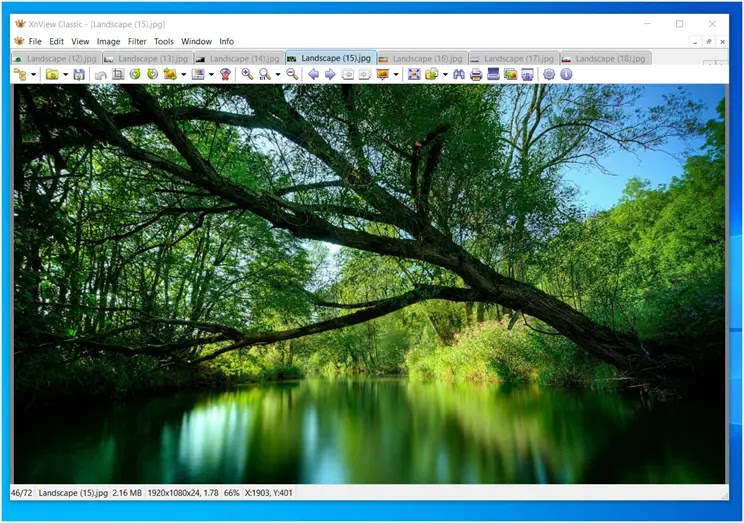The height and width of the screenshot is (523, 744).
Task: Click the Save As floppy disk icon
Action: coord(79,75)
